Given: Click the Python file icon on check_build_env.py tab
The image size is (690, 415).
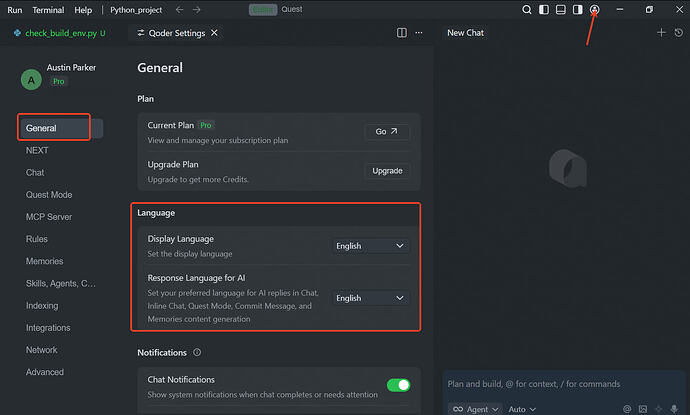Looking at the screenshot, I should (17, 33).
